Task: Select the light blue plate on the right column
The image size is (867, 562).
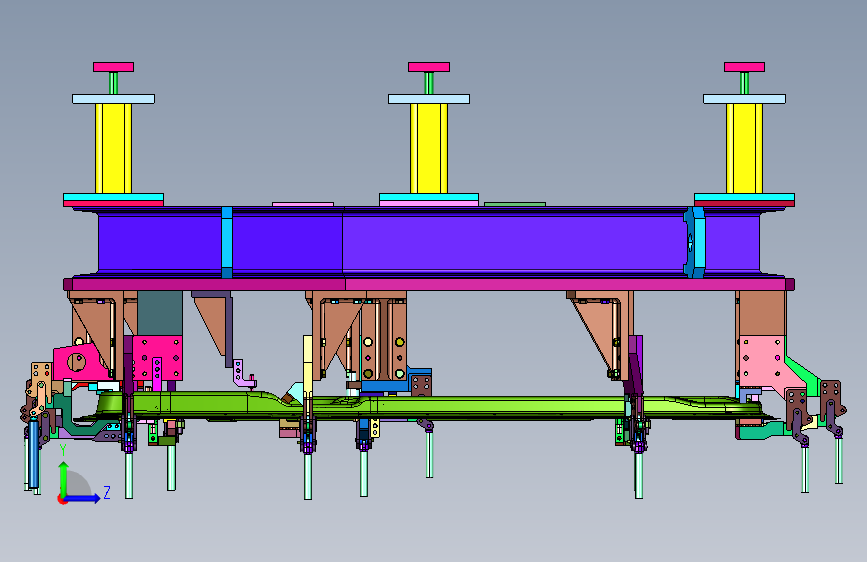Action: pos(744,99)
